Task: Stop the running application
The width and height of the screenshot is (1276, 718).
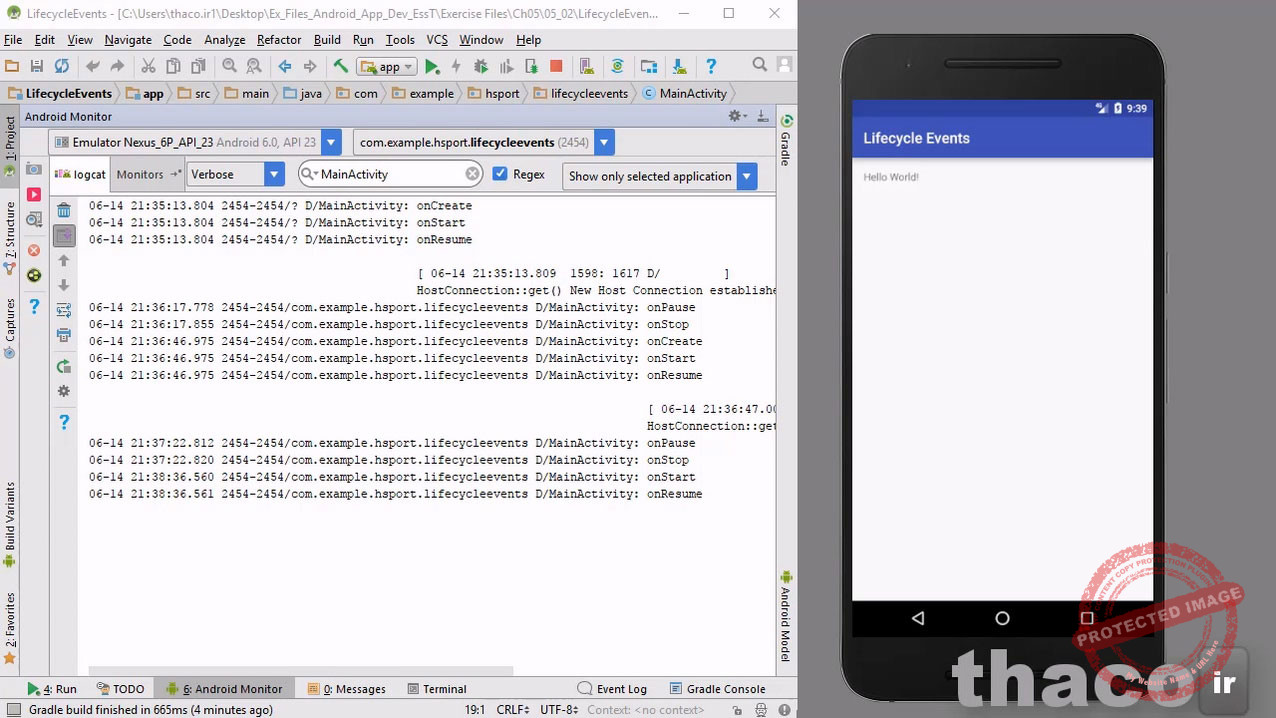Action: 556,66
